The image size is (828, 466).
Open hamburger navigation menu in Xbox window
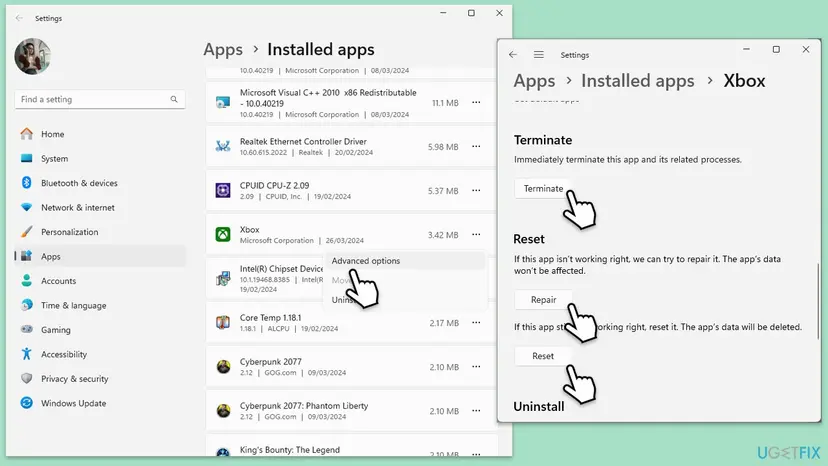coord(539,54)
